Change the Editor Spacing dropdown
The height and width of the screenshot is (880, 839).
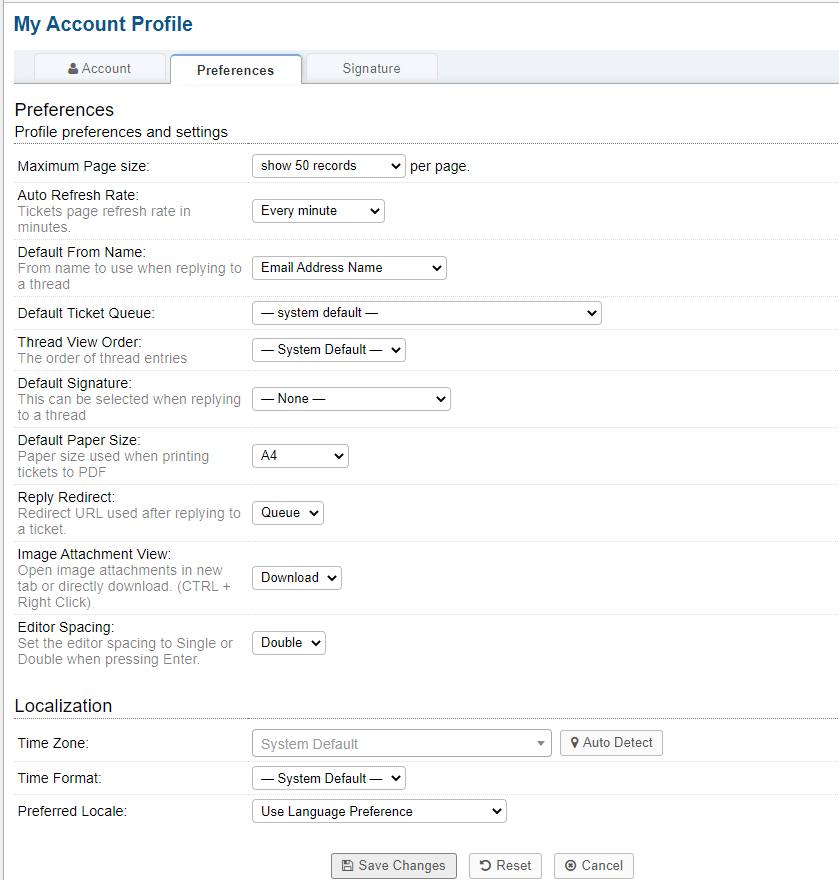click(x=288, y=643)
